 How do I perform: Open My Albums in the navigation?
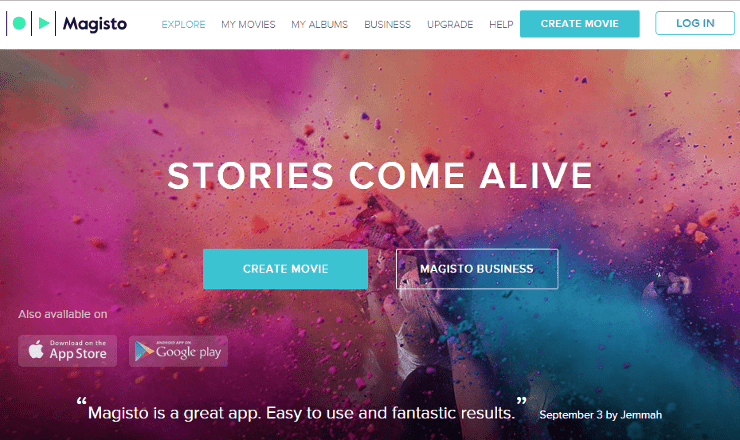tap(320, 25)
